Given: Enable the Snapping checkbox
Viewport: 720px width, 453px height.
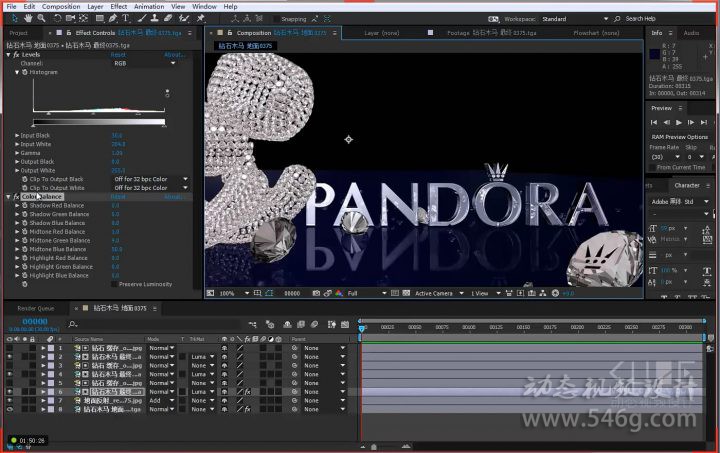Looking at the screenshot, I should pos(276,19).
